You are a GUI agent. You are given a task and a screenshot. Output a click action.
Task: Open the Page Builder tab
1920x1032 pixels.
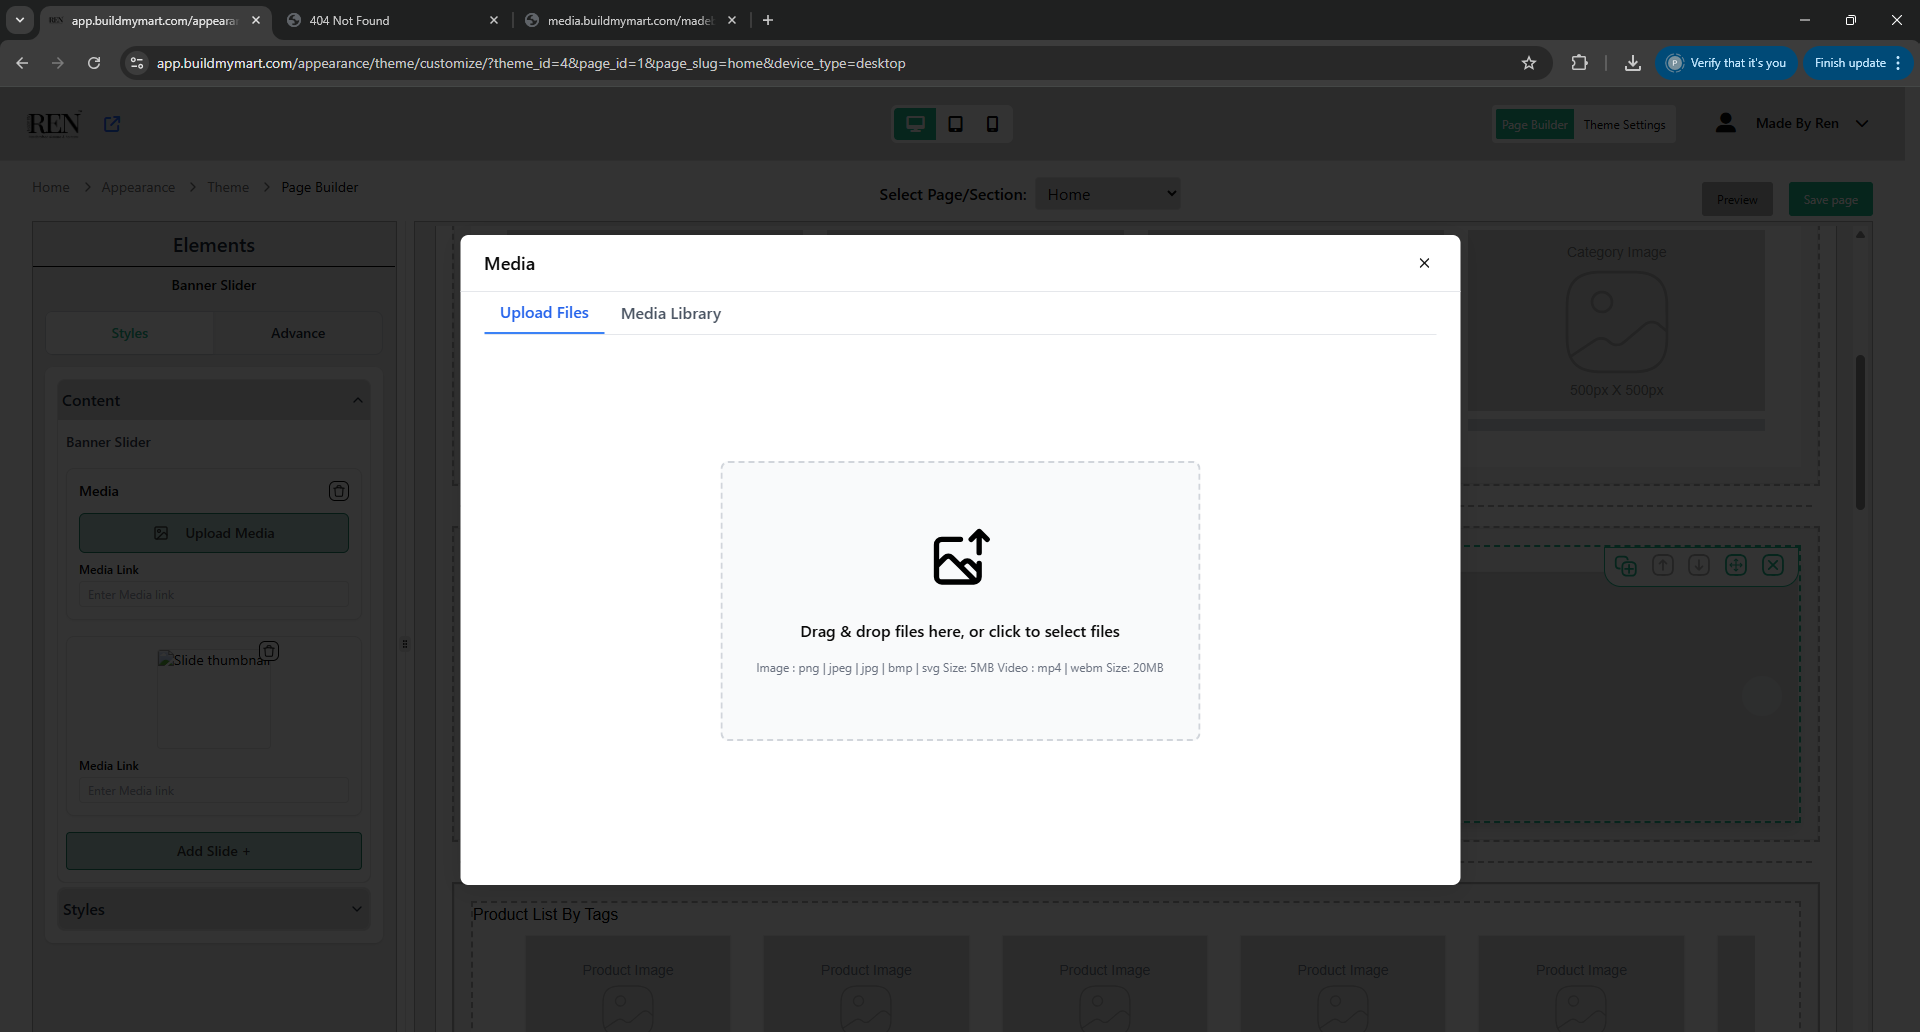click(1534, 124)
